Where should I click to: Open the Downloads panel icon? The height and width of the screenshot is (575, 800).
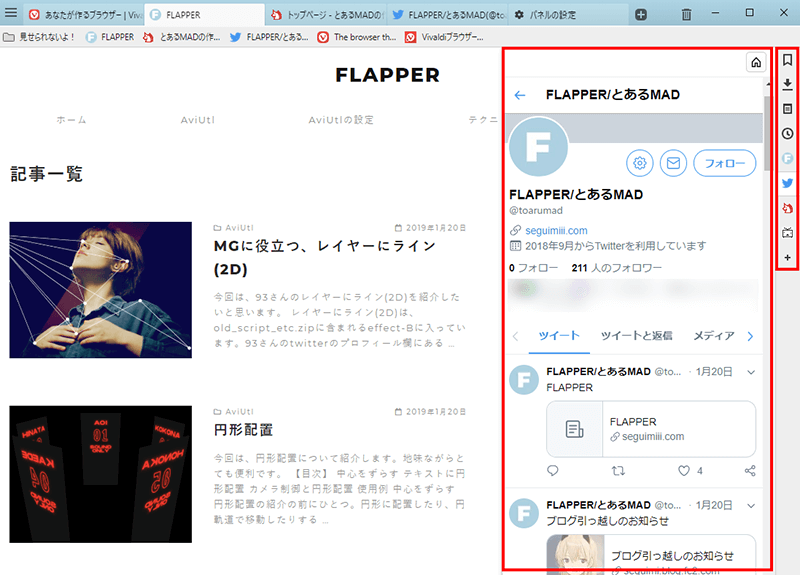pos(787,84)
